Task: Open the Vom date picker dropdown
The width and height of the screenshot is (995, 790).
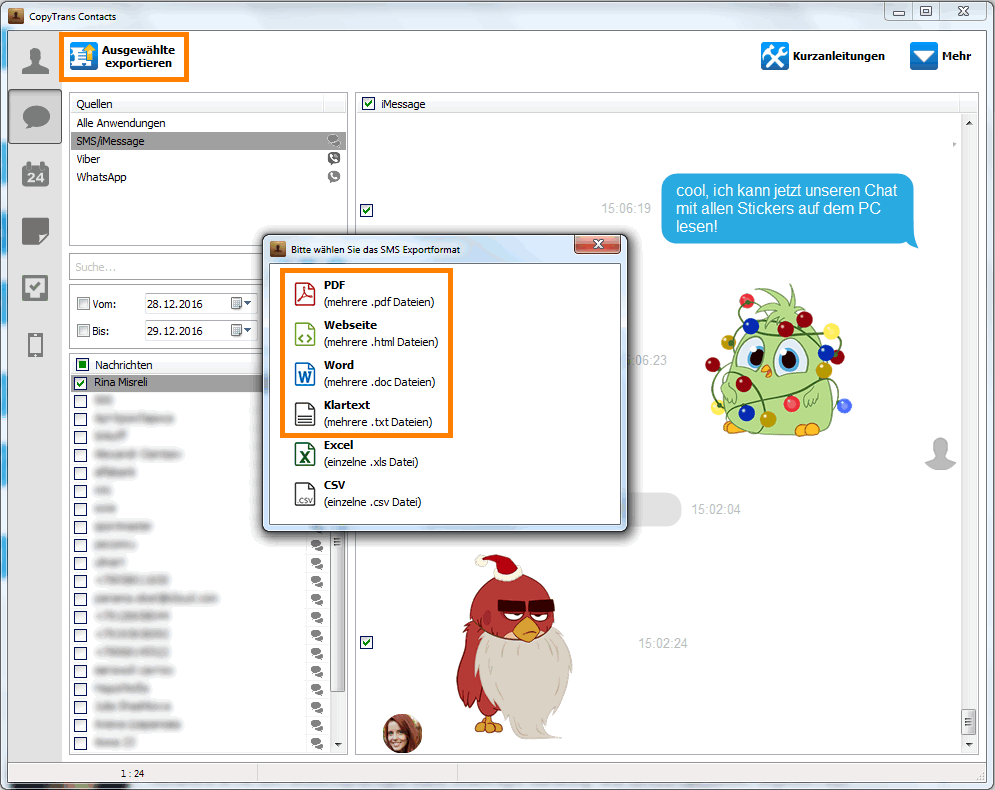Action: (x=242, y=303)
